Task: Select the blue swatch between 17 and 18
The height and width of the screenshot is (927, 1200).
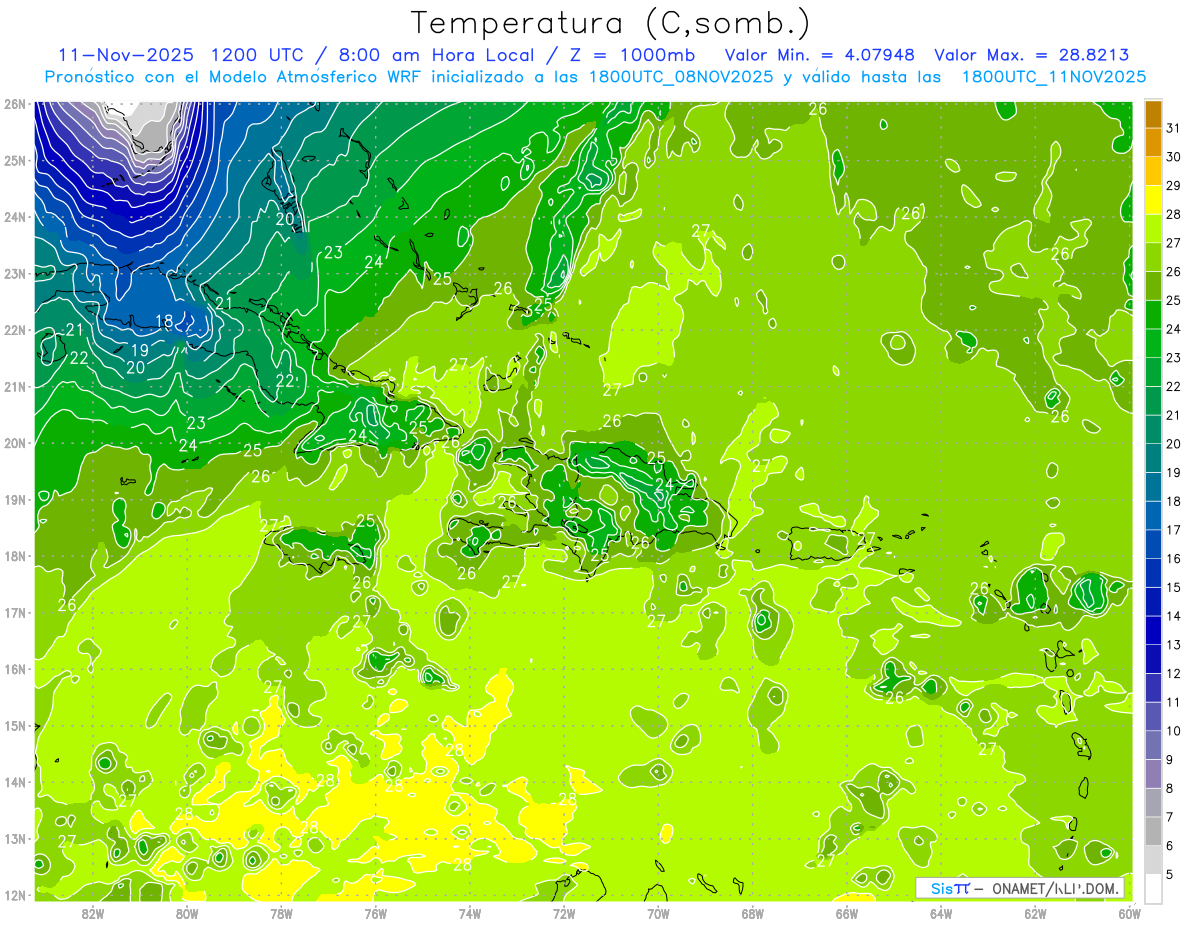Action: pos(1153,516)
